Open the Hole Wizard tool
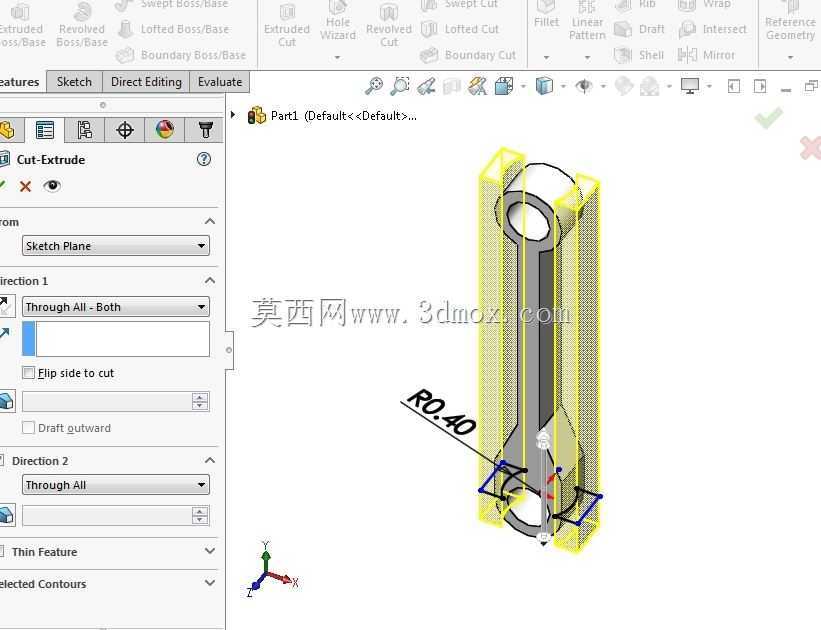Viewport: 821px width, 630px height. tap(338, 22)
